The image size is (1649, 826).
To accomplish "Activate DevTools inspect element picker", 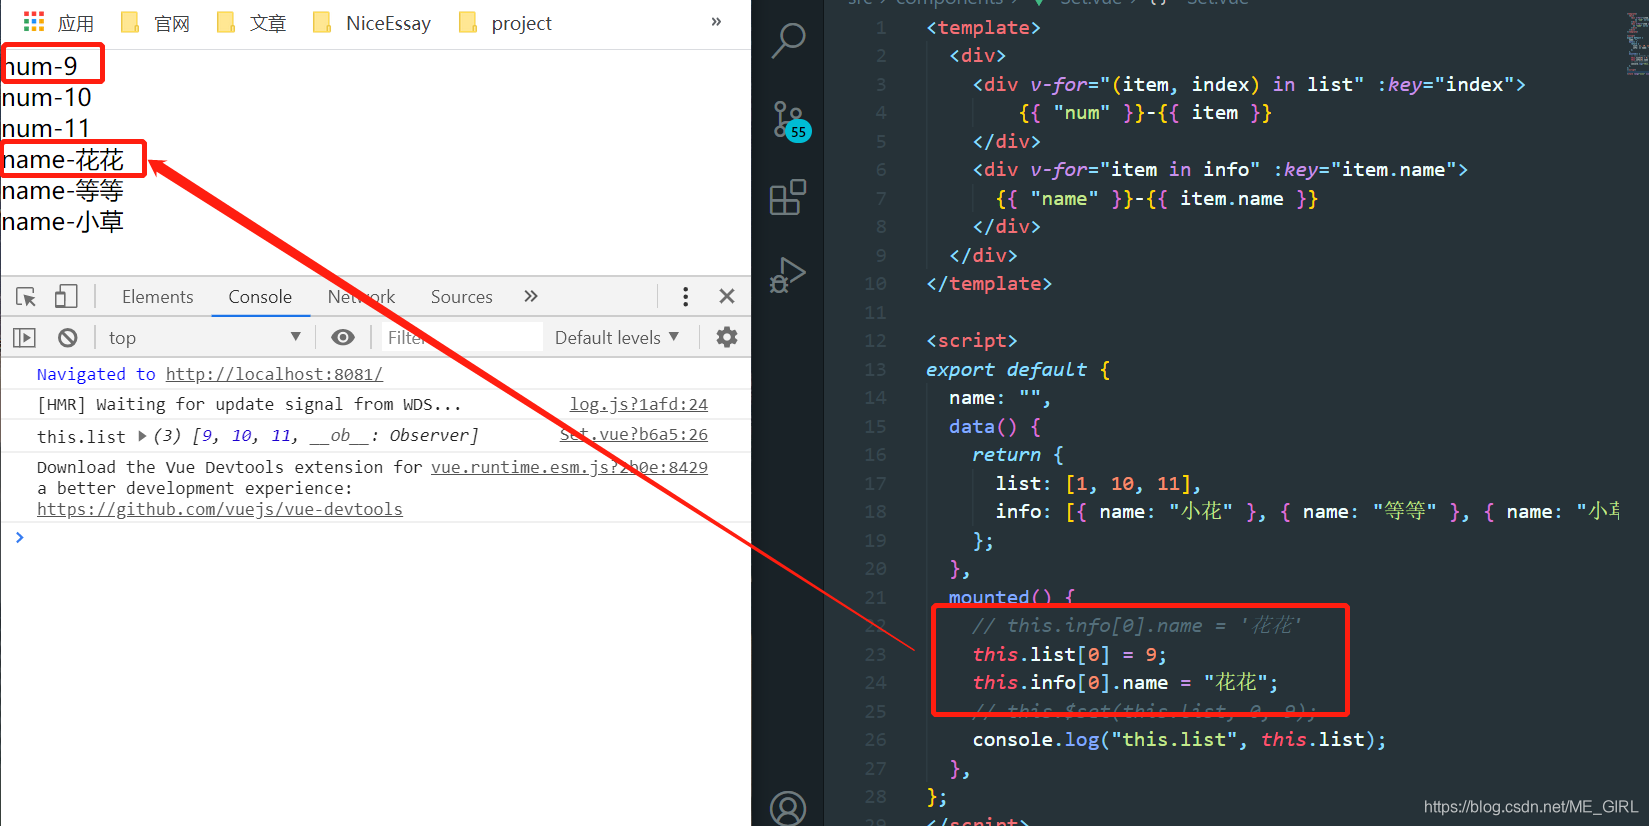I will coord(26,297).
